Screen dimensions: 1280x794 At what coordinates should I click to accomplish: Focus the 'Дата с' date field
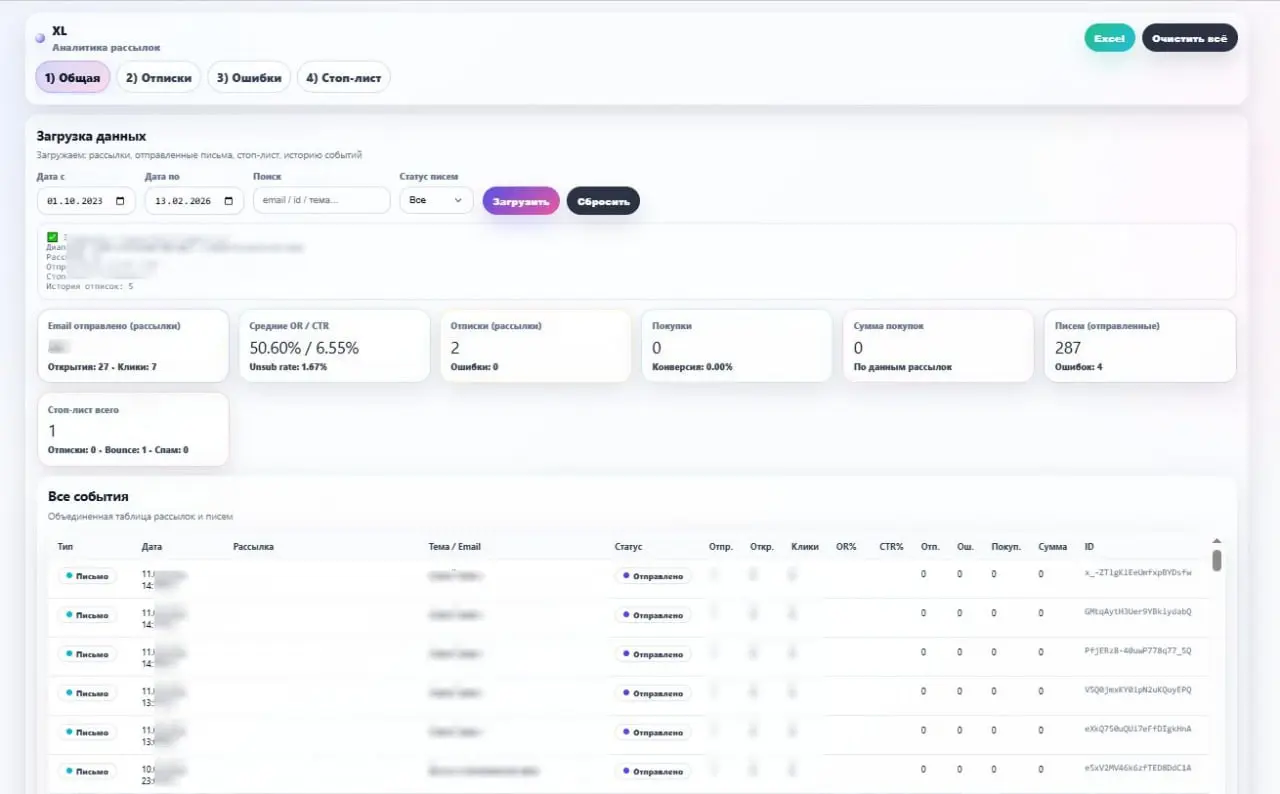(86, 200)
